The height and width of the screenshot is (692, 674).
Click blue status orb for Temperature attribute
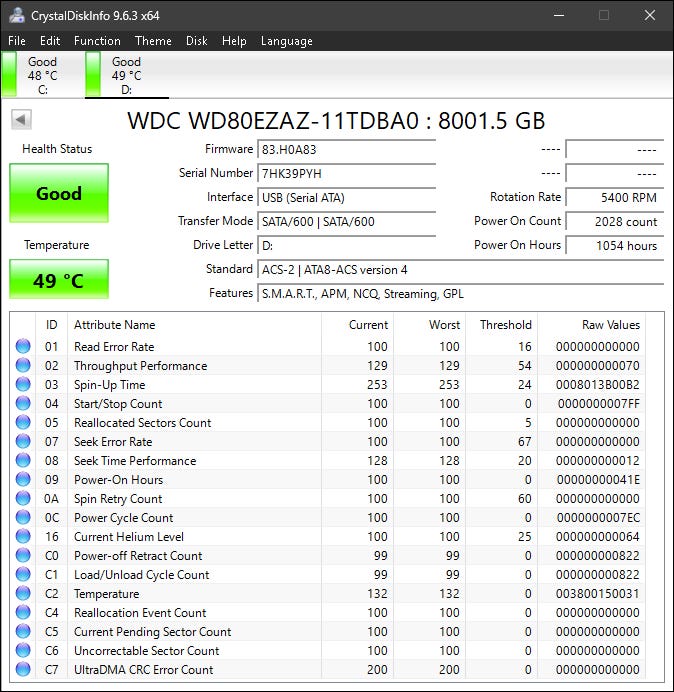[x=23, y=594]
